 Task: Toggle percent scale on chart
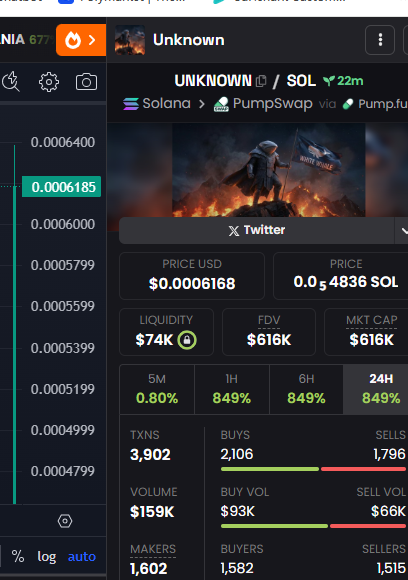(x=17, y=556)
